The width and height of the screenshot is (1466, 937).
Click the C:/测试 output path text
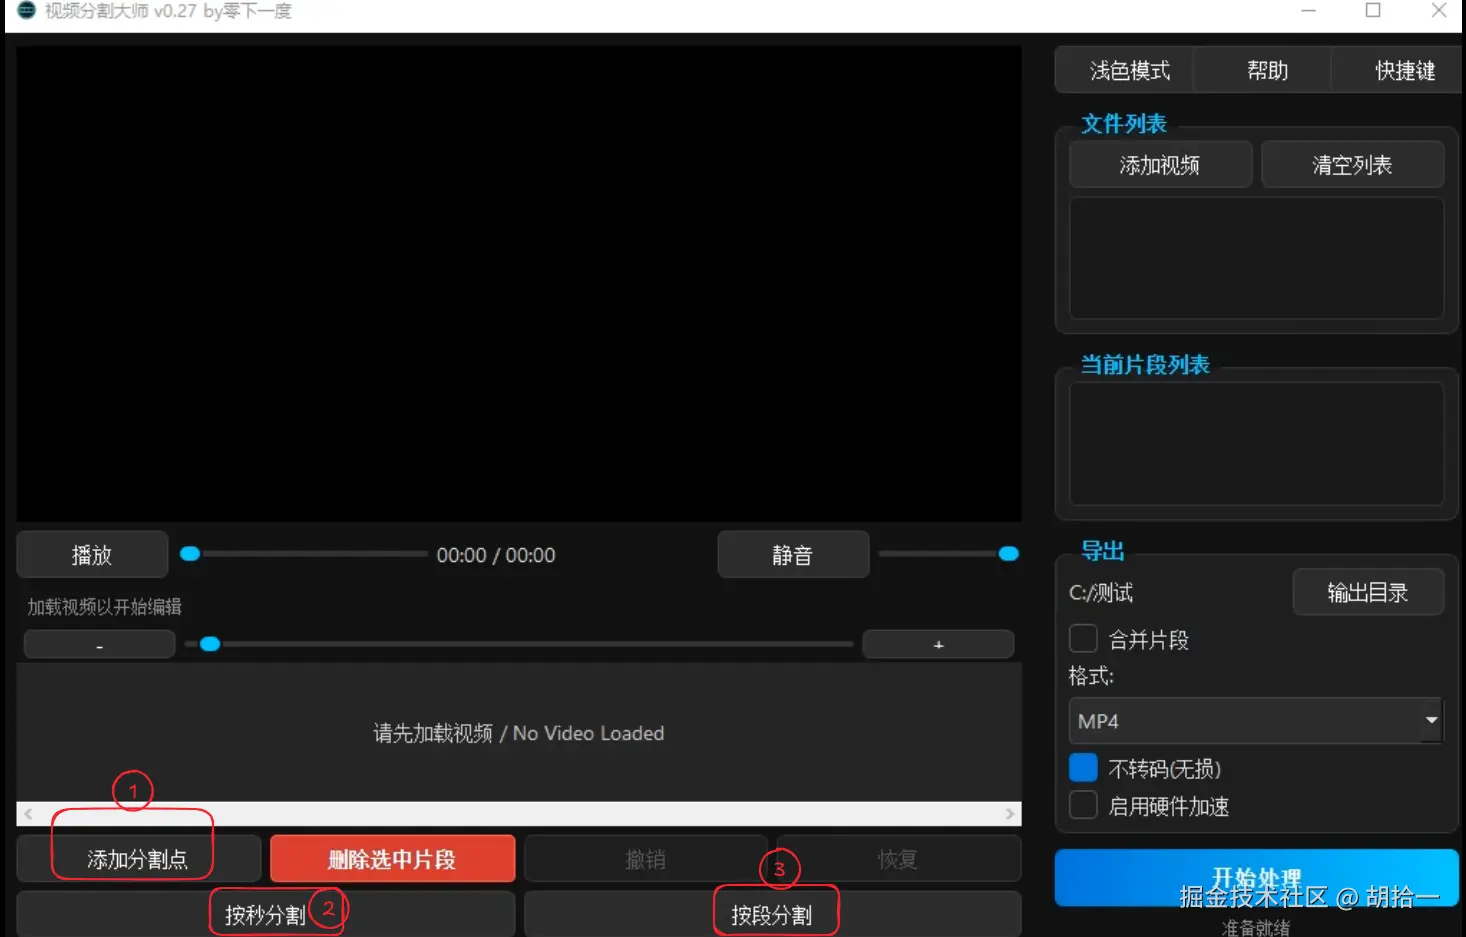1101,593
